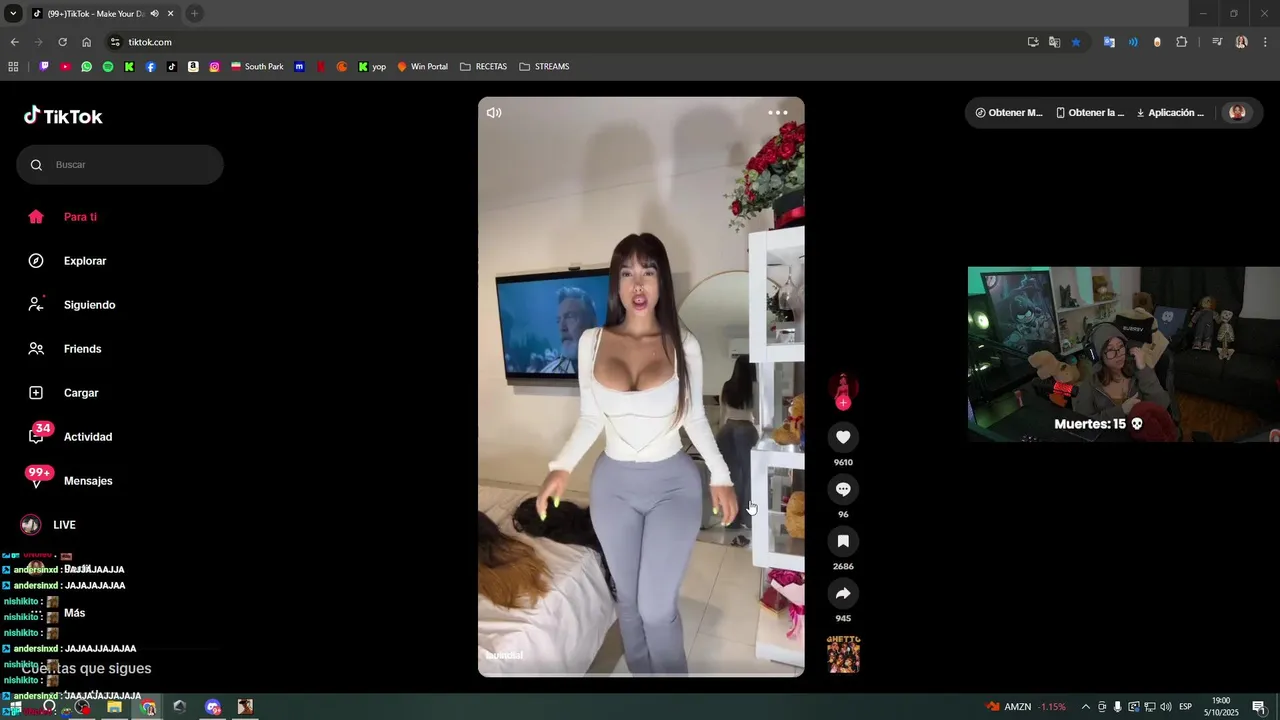Open the sound album cover thumbnail
The height and width of the screenshot is (720, 1280).
click(x=843, y=654)
